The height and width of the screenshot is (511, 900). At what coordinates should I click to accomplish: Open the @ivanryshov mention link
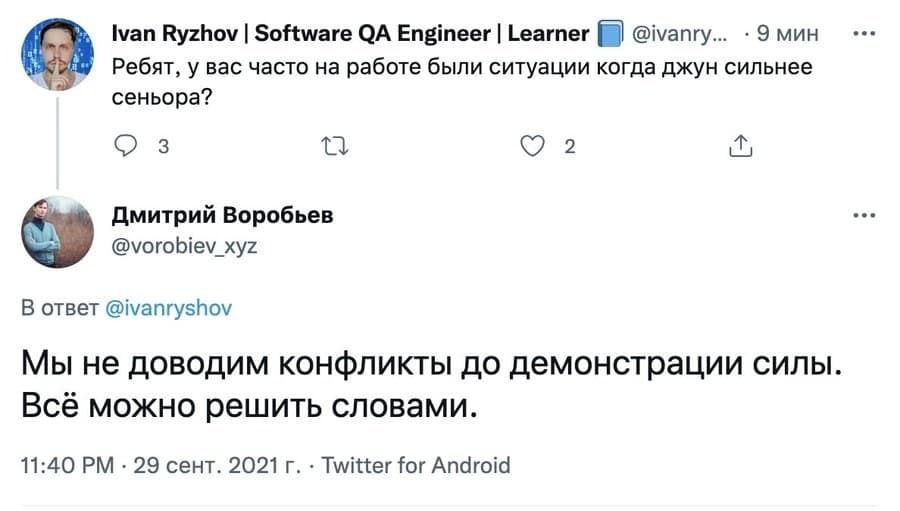[x=168, y=308]
